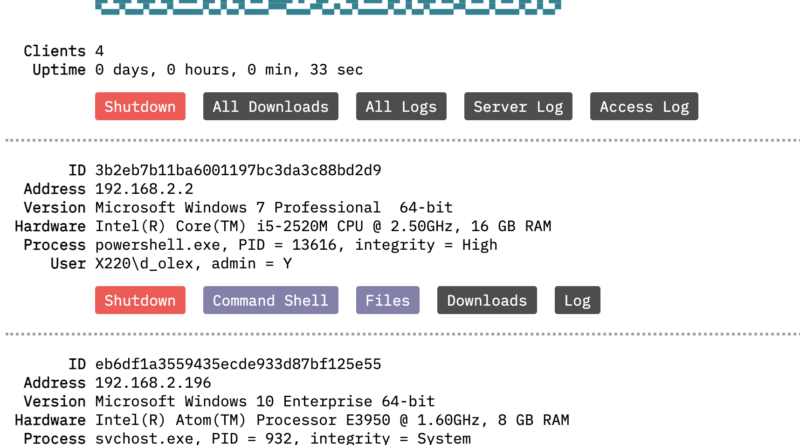Click the Intel Atom E3950 hardware line
The width and height of the screenshot is (800, 445).
(x=332, y=420)
